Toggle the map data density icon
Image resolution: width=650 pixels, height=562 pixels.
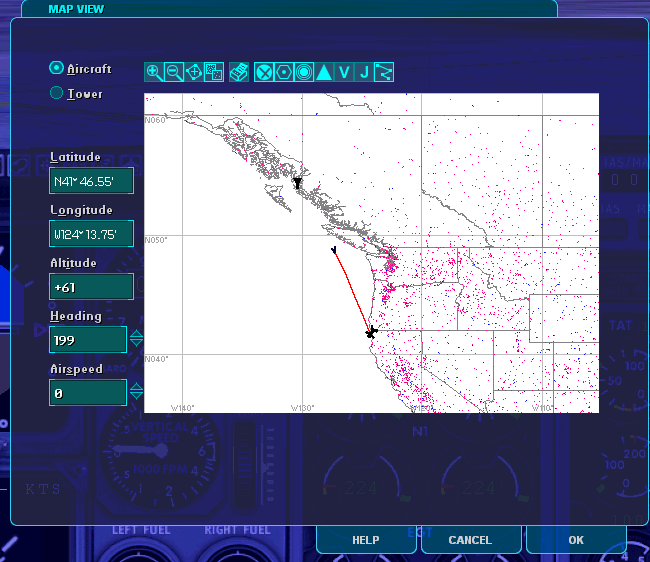pos(214,72)
